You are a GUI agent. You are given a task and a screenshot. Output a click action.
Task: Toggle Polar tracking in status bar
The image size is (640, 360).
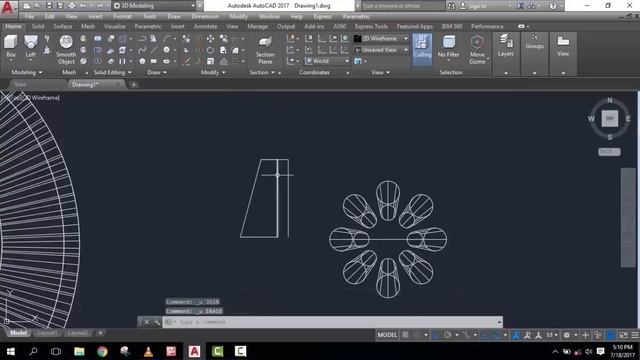tap(448, 335)
